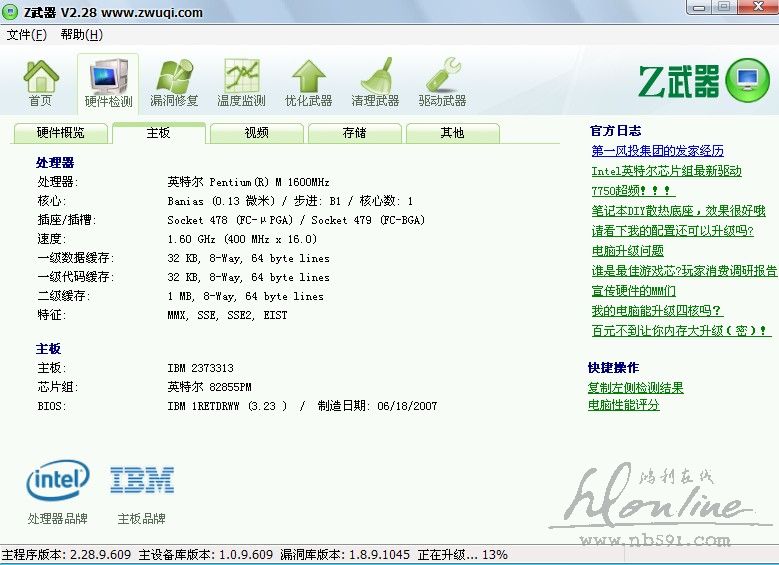Close the Z武器 window
The image size is (779, 565).
click(758, 7)
